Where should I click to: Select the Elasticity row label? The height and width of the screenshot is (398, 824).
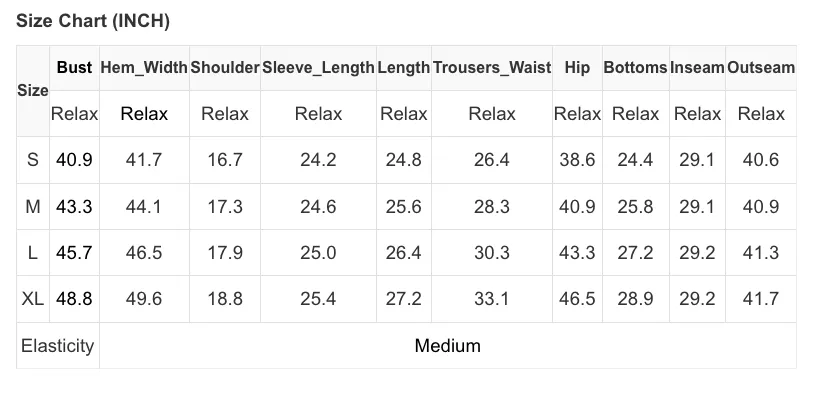58,345
